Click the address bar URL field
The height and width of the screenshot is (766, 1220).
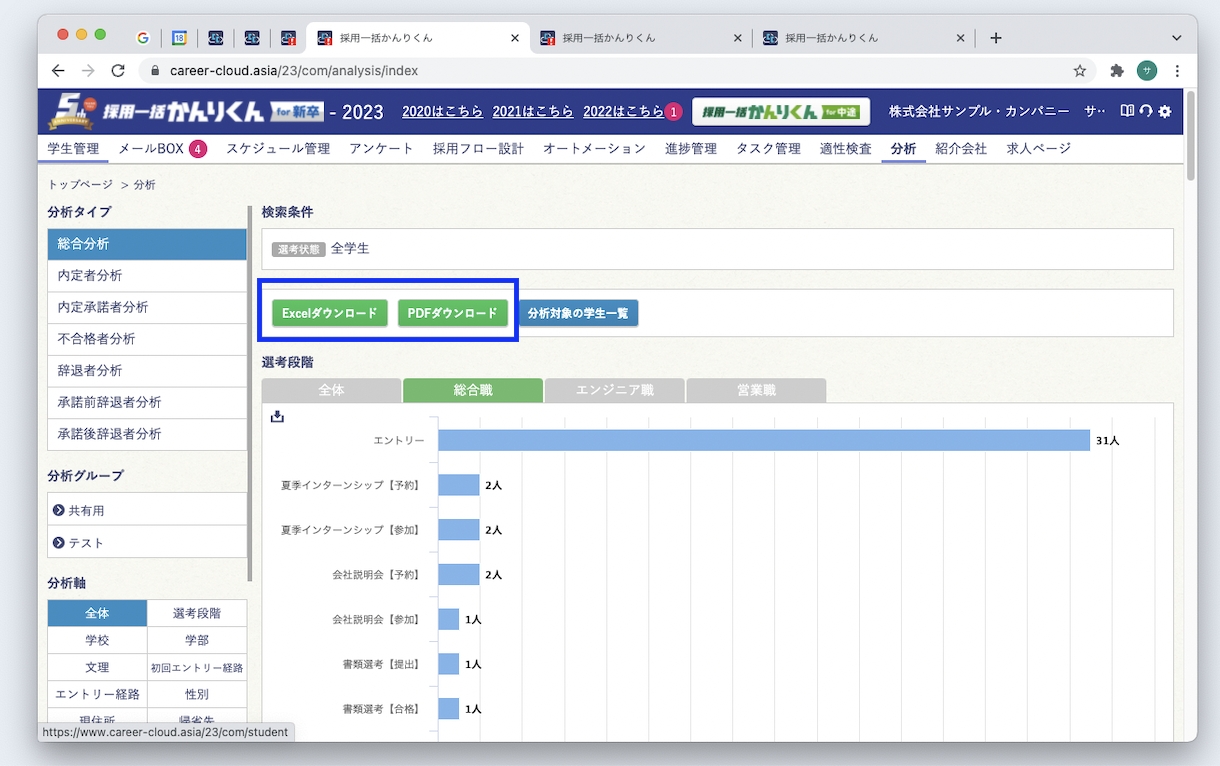[x=600, y=71]
